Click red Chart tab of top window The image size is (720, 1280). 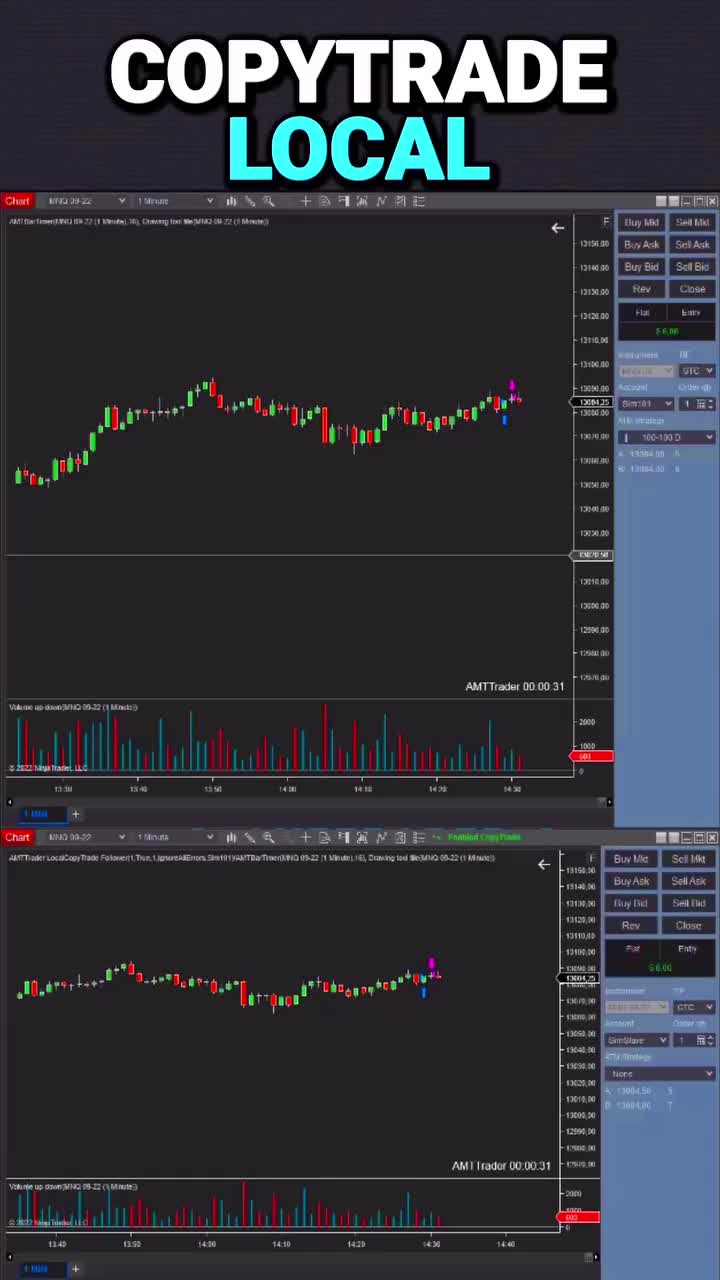point(17,201)
